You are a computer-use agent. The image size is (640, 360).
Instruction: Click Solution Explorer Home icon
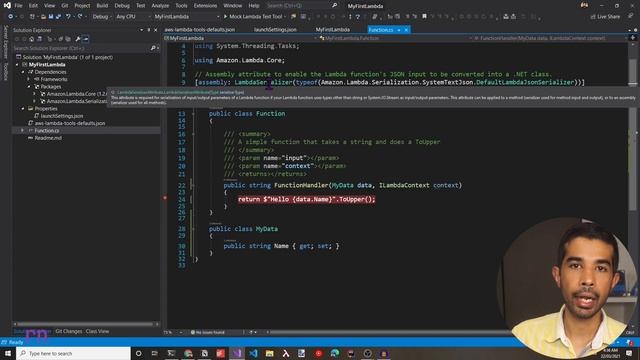[x=31, y=39]
